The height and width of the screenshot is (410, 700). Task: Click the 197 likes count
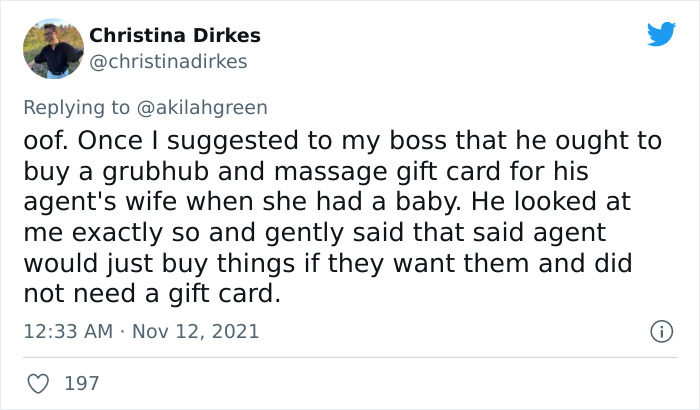point(83,382)
